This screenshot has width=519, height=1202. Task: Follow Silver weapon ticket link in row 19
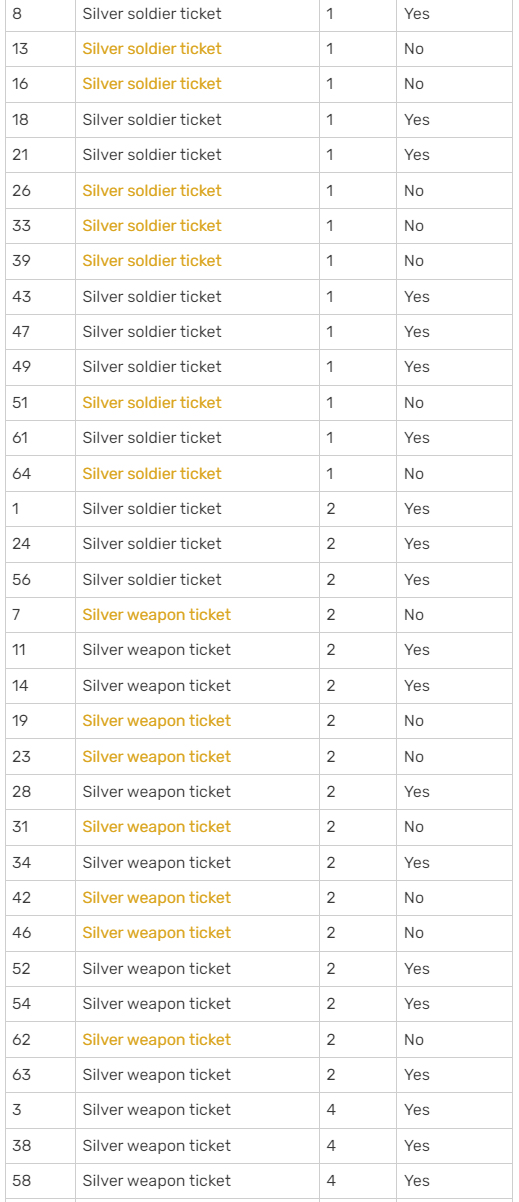[x=157, y=721]
